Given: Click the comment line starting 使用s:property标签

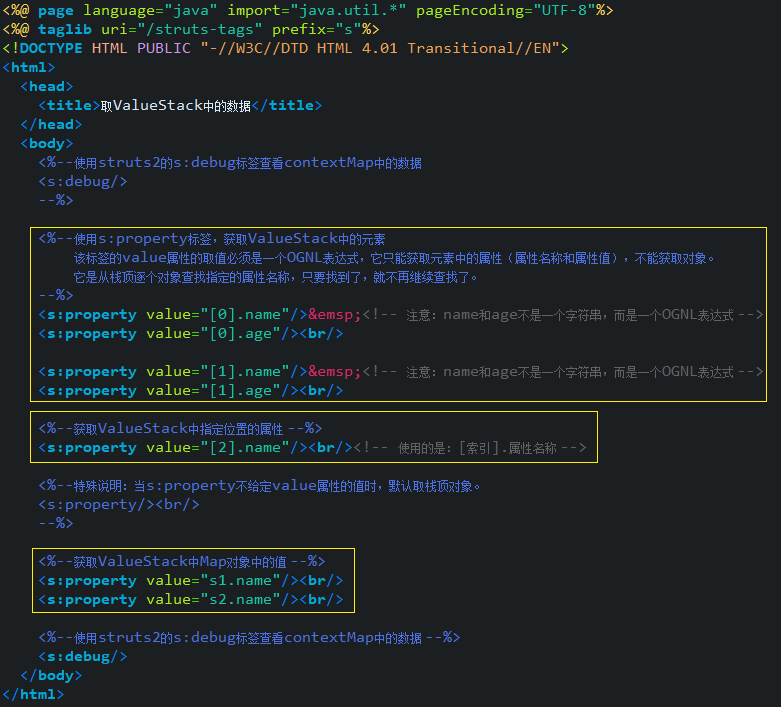Looking at the screenshot, I should pyautogui.click(x=212, y=239).
